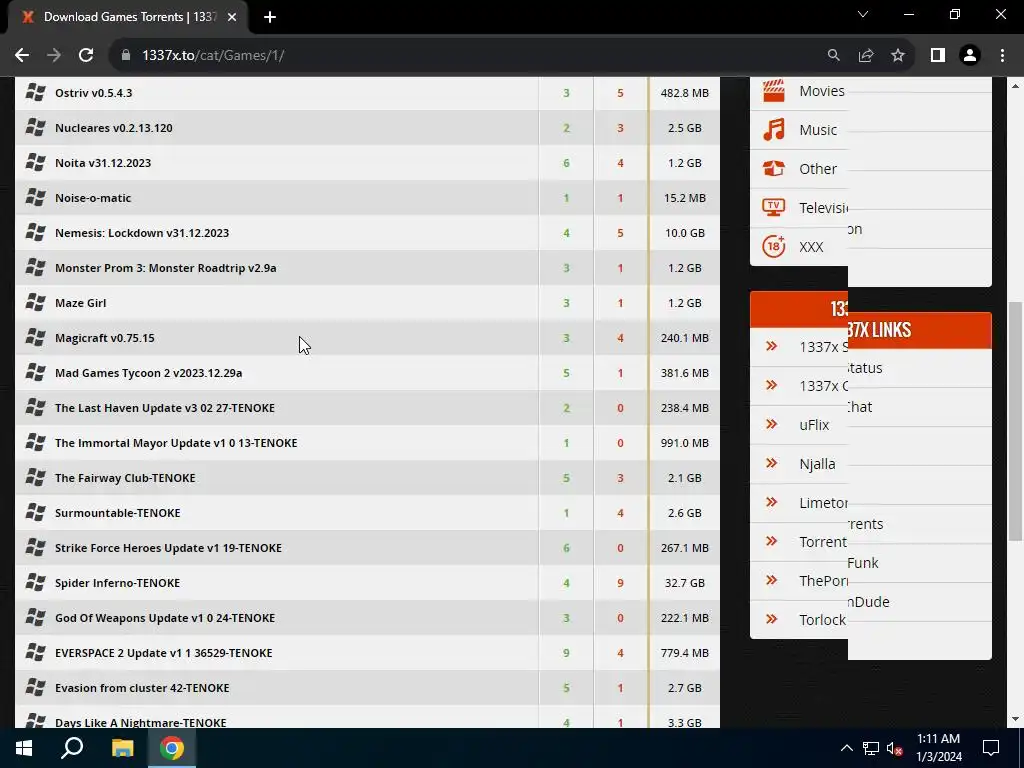Click double-arrow icon beside Njalla
Image resolution: width=1024 pixels, height=768 pixels.
771,463
